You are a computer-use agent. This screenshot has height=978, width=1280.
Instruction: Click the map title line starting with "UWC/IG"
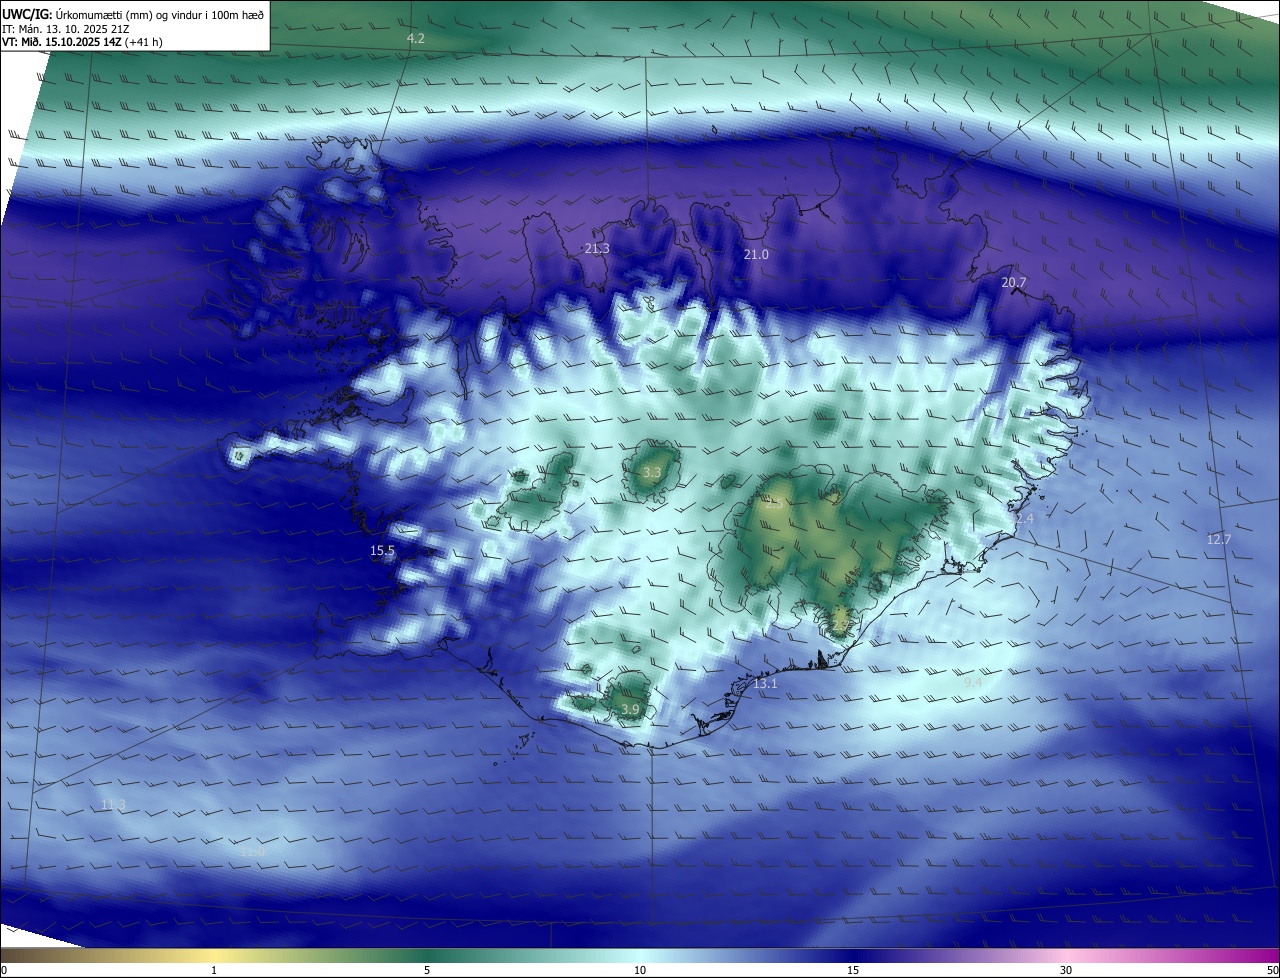click(134, 13)
